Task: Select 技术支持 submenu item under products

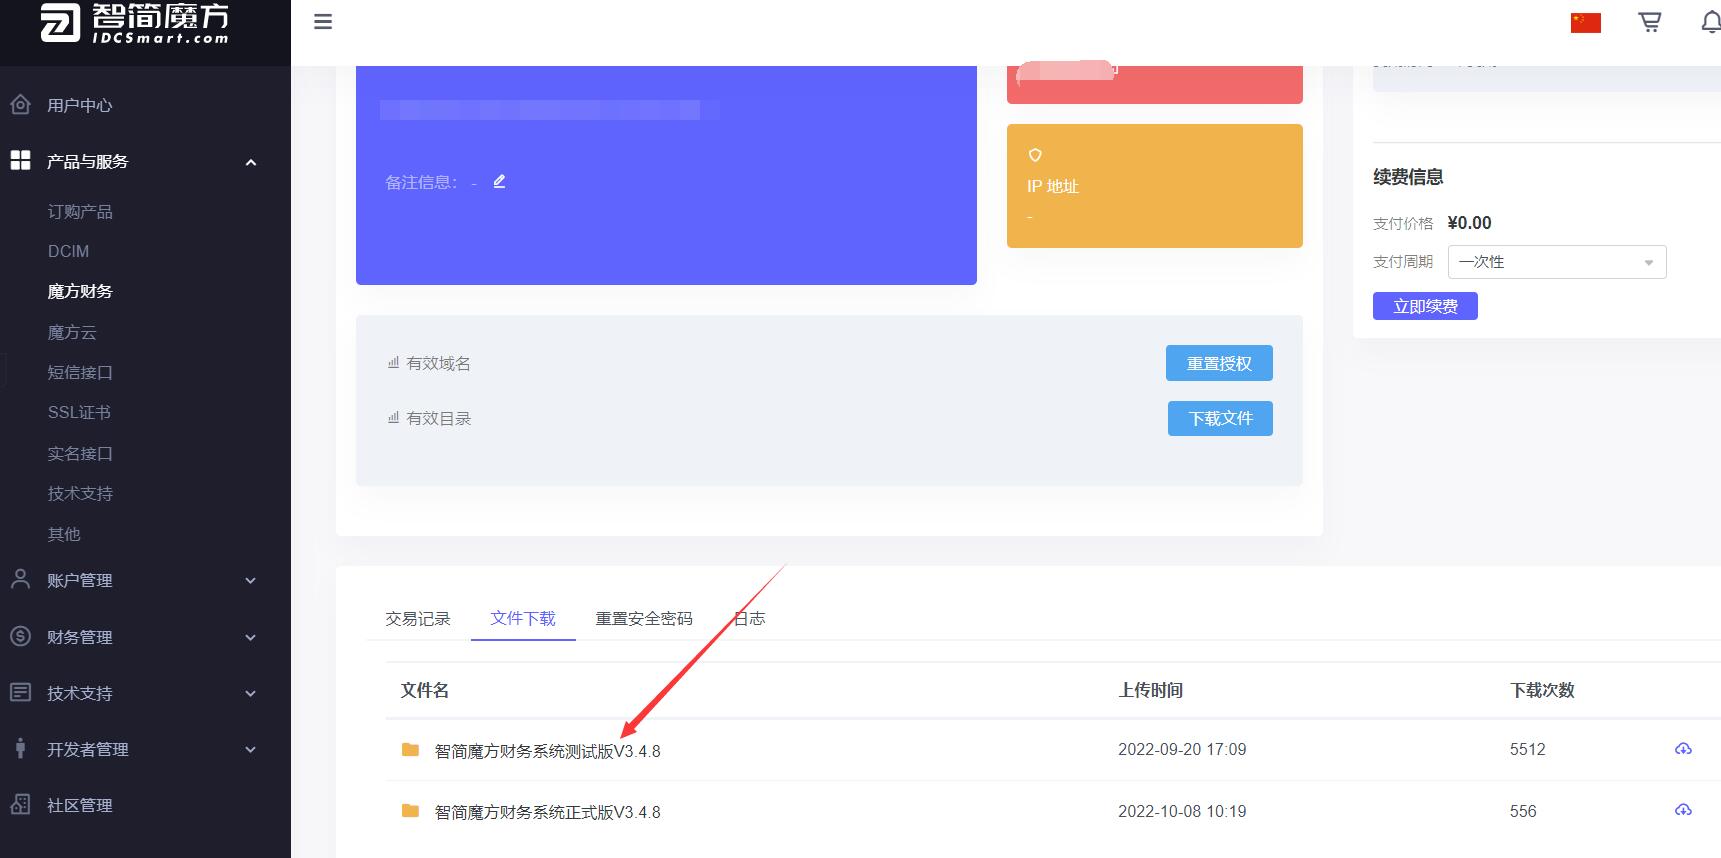Action: click(x=80, y=493)
